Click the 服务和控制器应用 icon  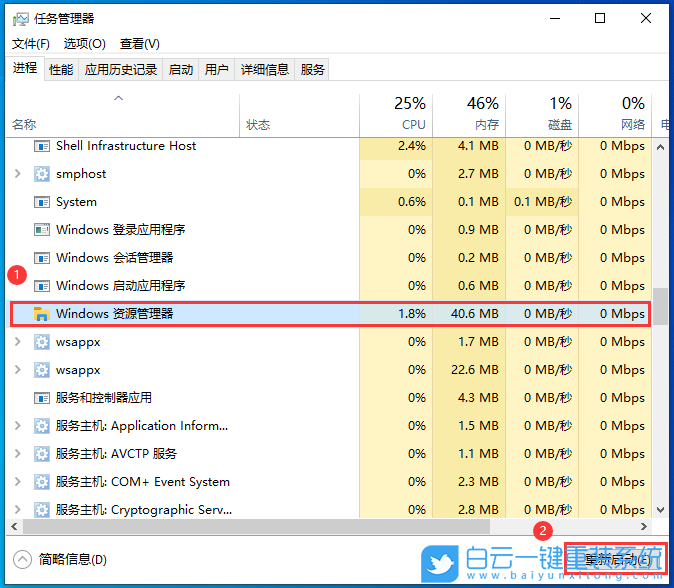point(42,398)
